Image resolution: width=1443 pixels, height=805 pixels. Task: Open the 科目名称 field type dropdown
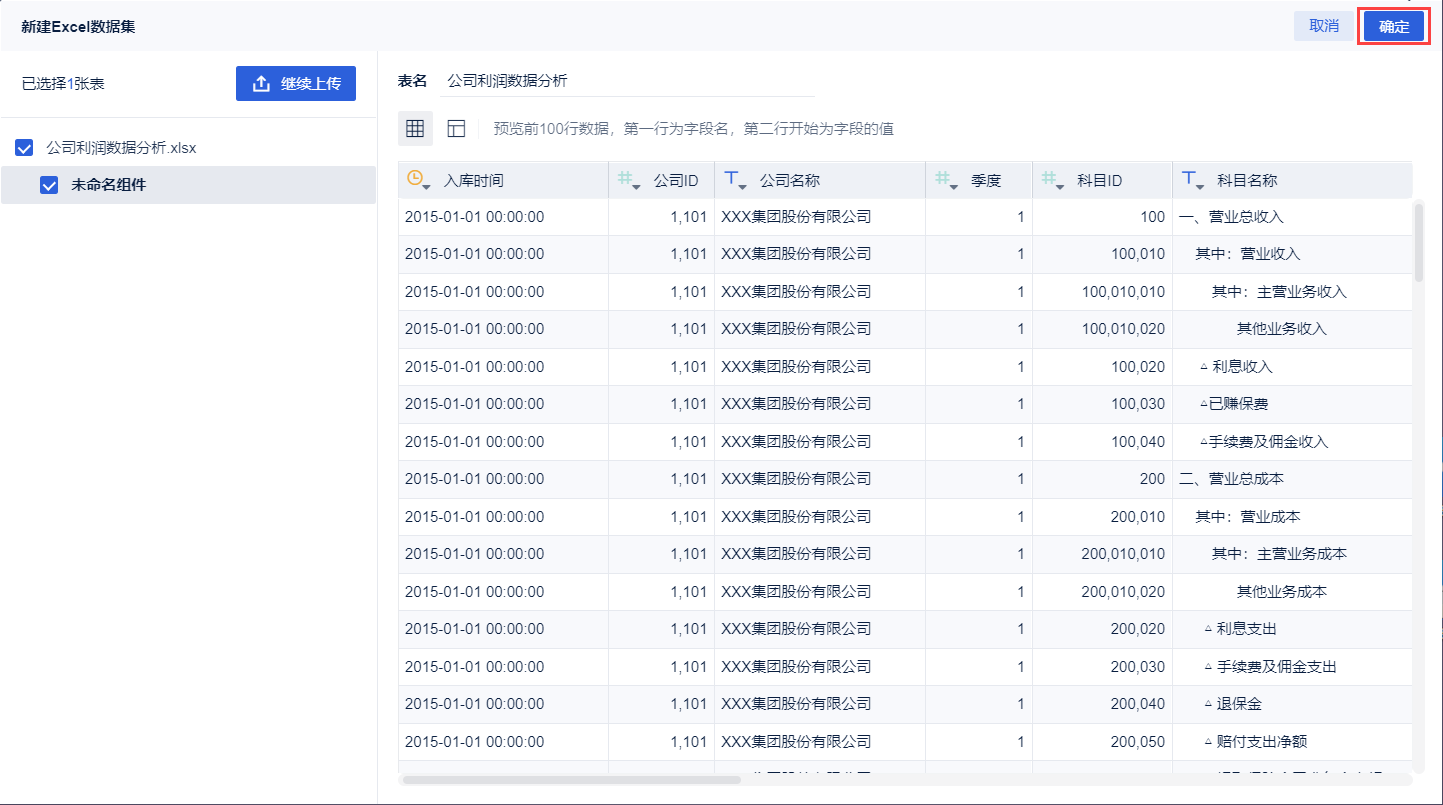(1193, 180)
